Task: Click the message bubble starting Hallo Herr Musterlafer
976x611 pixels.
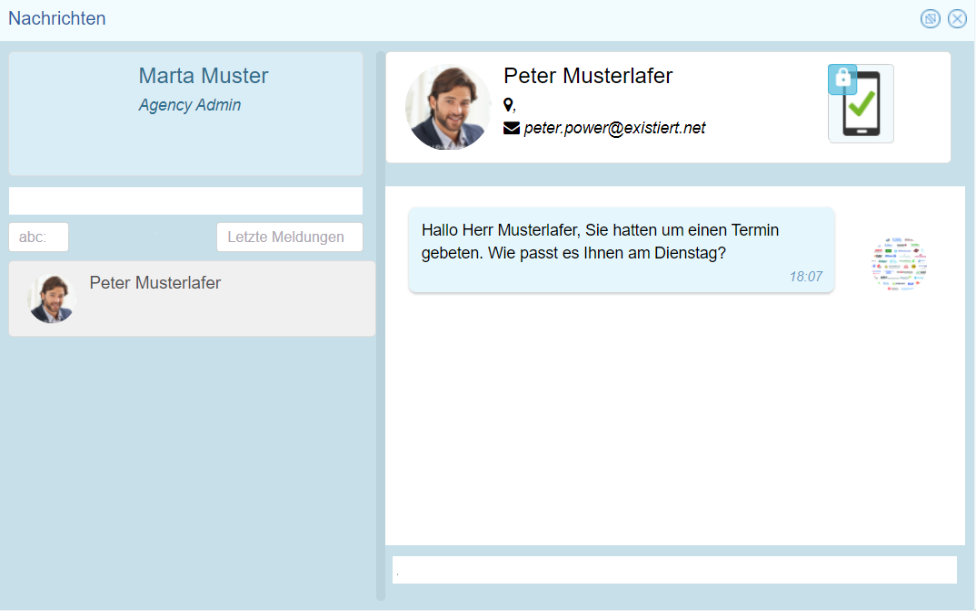Action: click(x=621, y=250)
